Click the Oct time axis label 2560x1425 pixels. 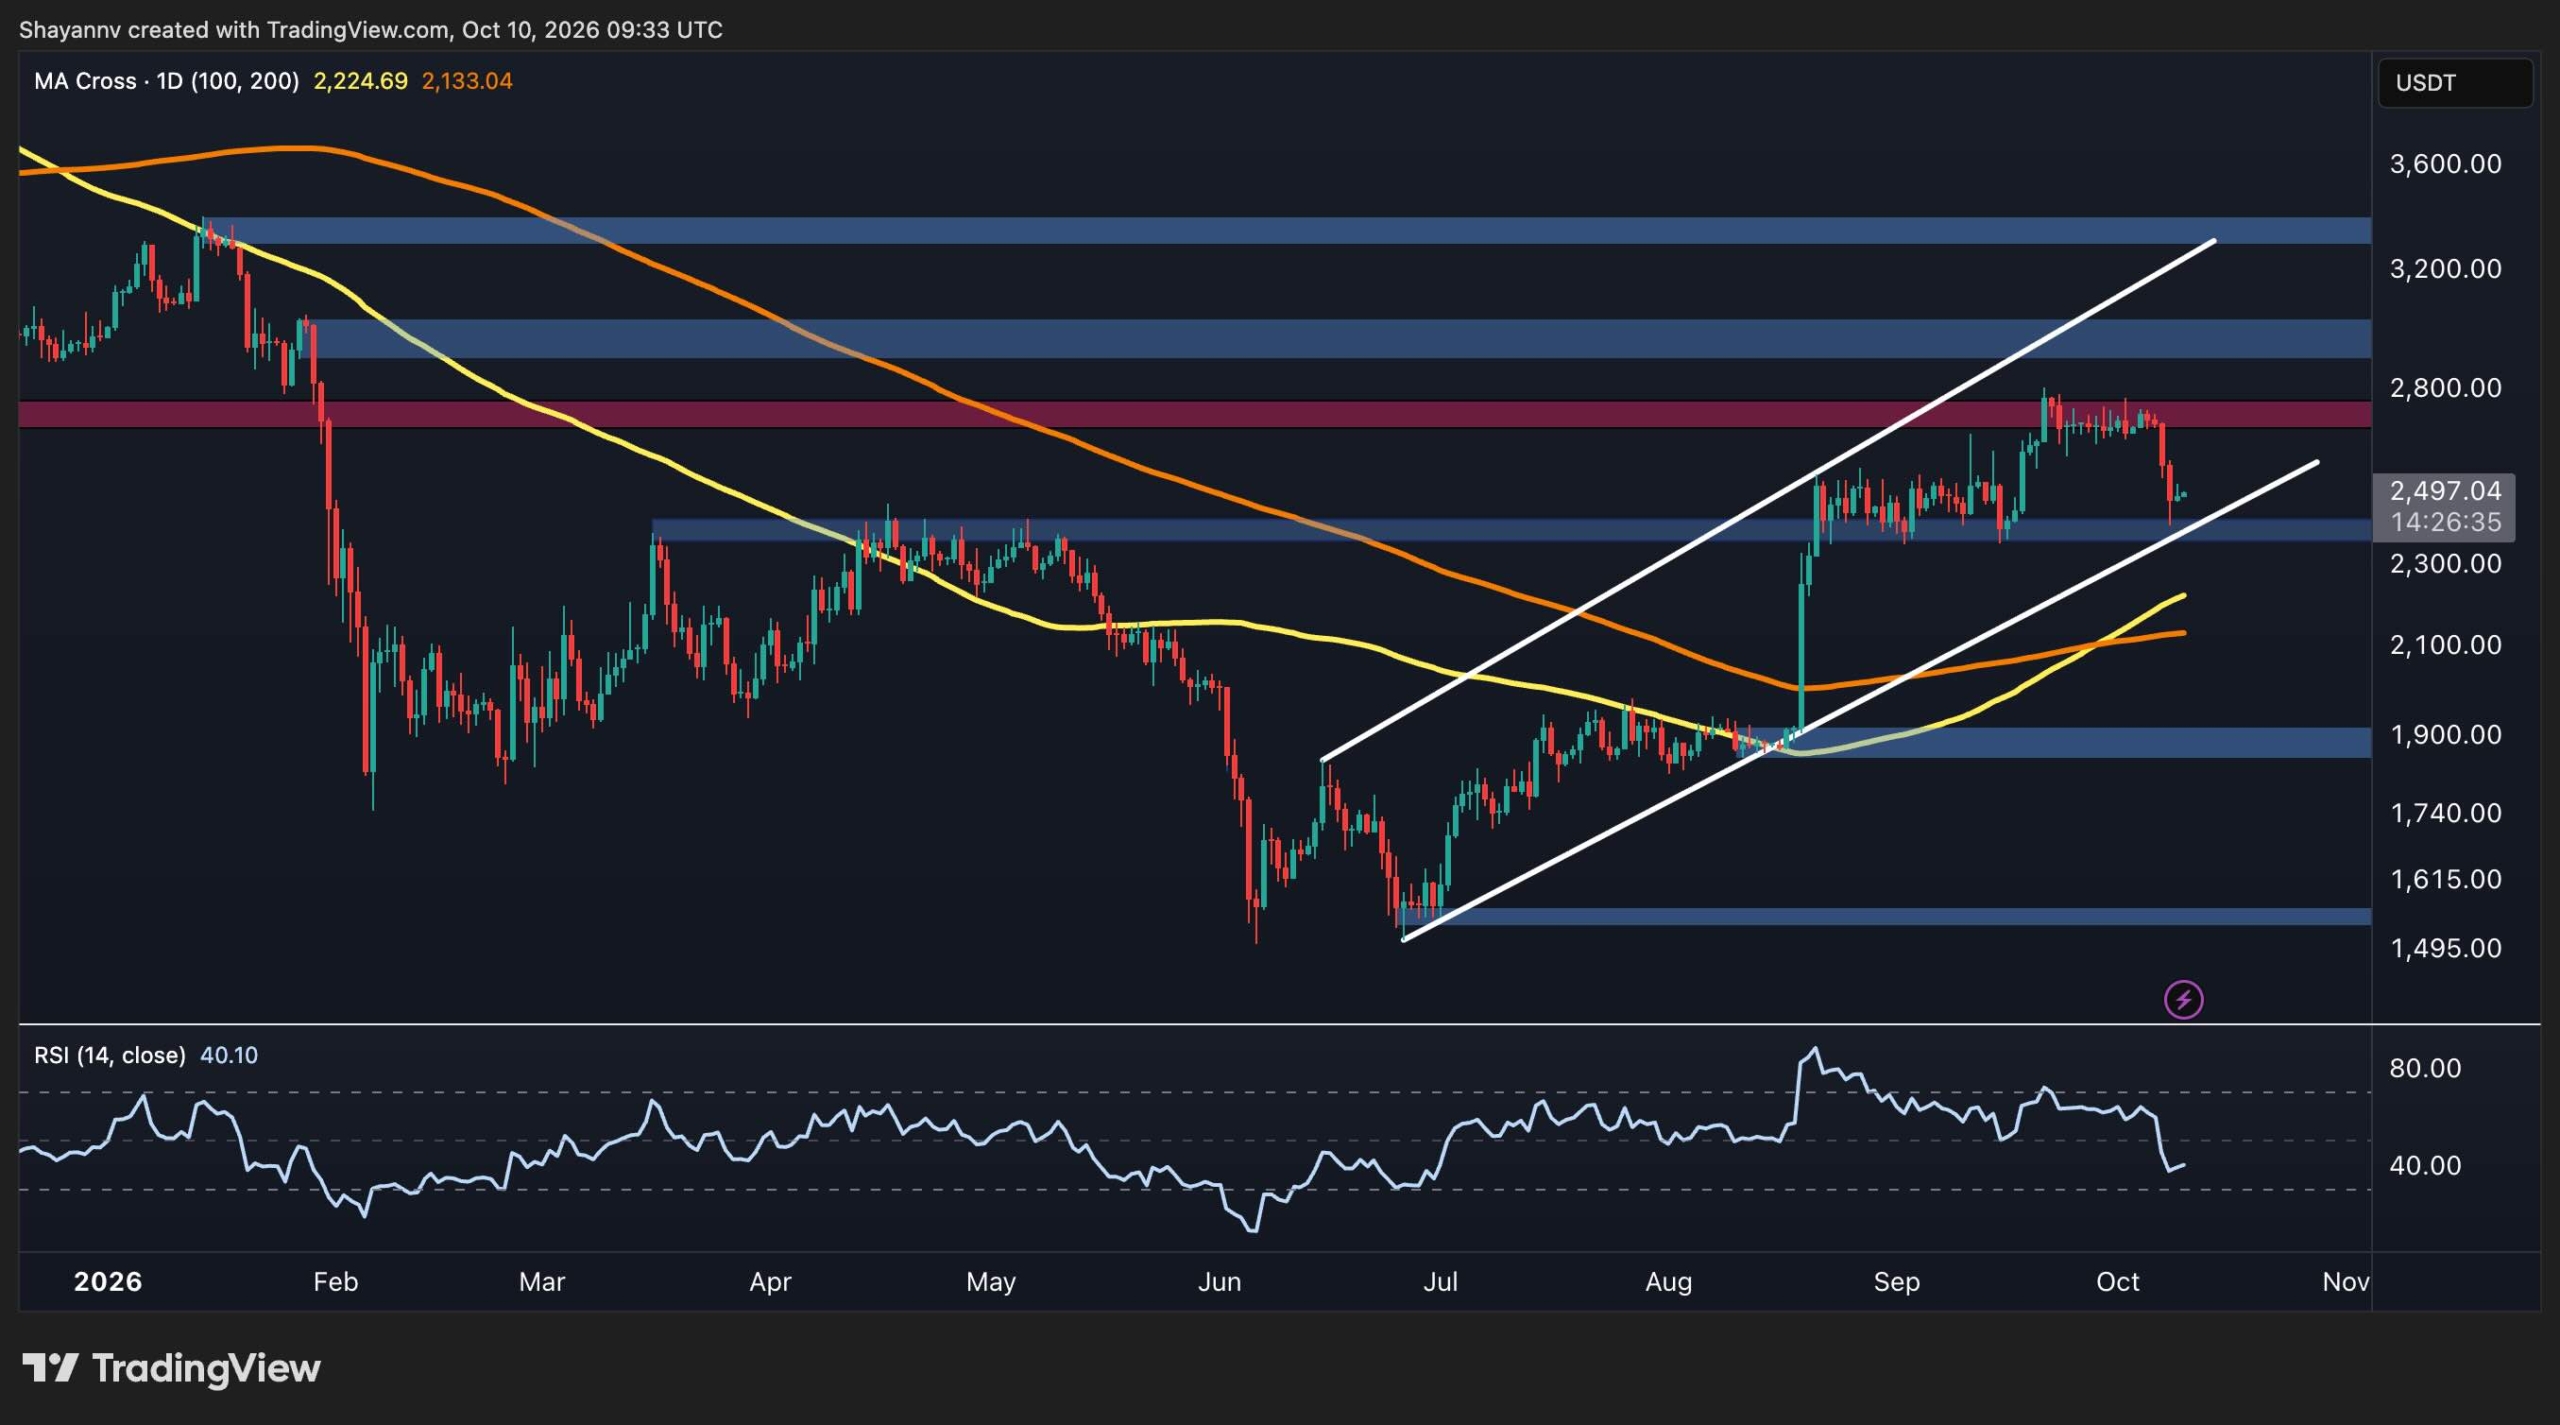click(x=2118, y=1282)
